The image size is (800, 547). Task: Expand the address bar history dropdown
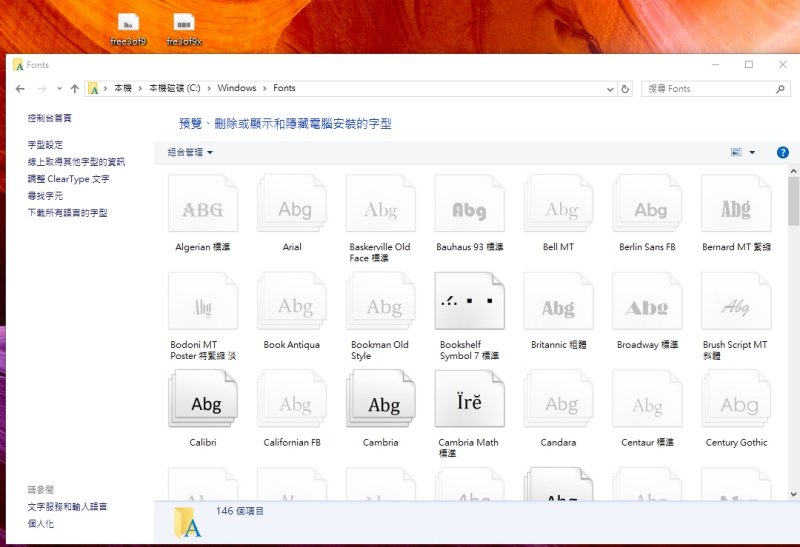(609, 89)
